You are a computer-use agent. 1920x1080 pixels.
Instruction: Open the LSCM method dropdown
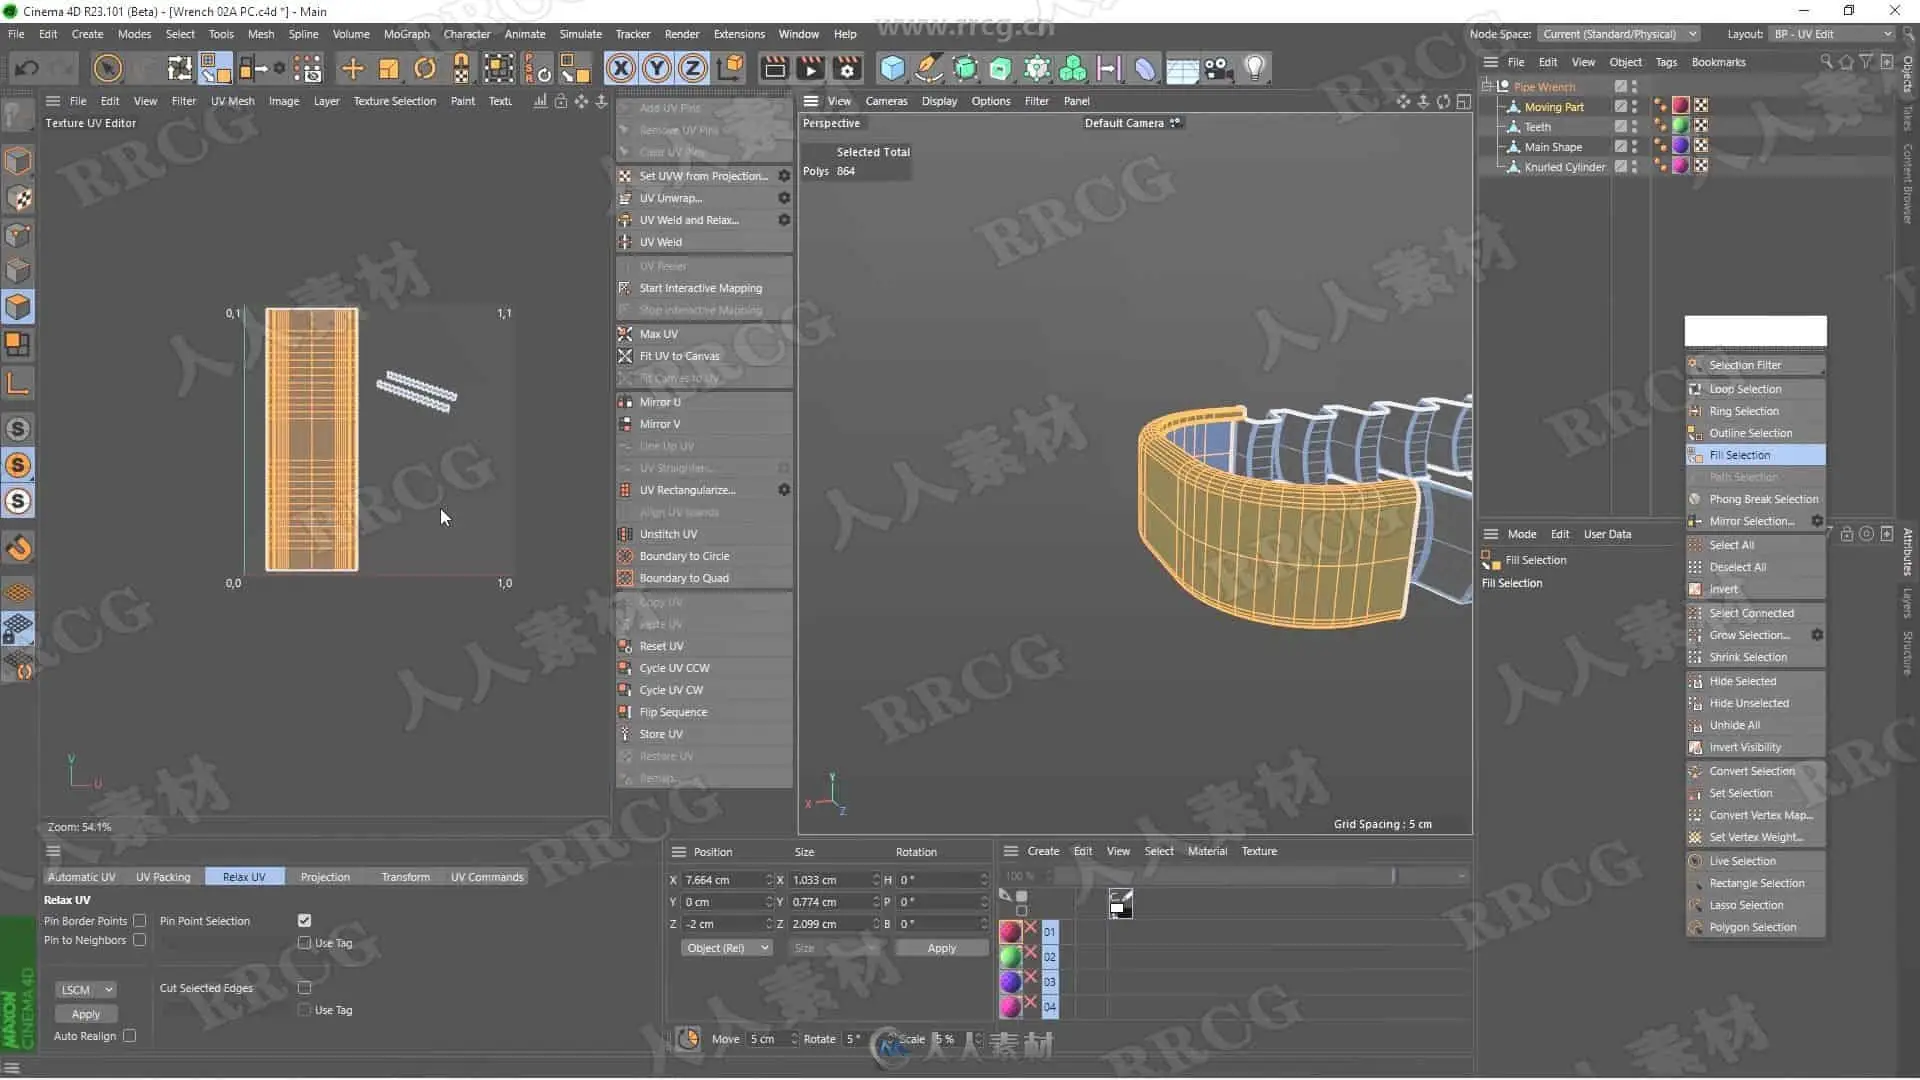click(86, 990)
